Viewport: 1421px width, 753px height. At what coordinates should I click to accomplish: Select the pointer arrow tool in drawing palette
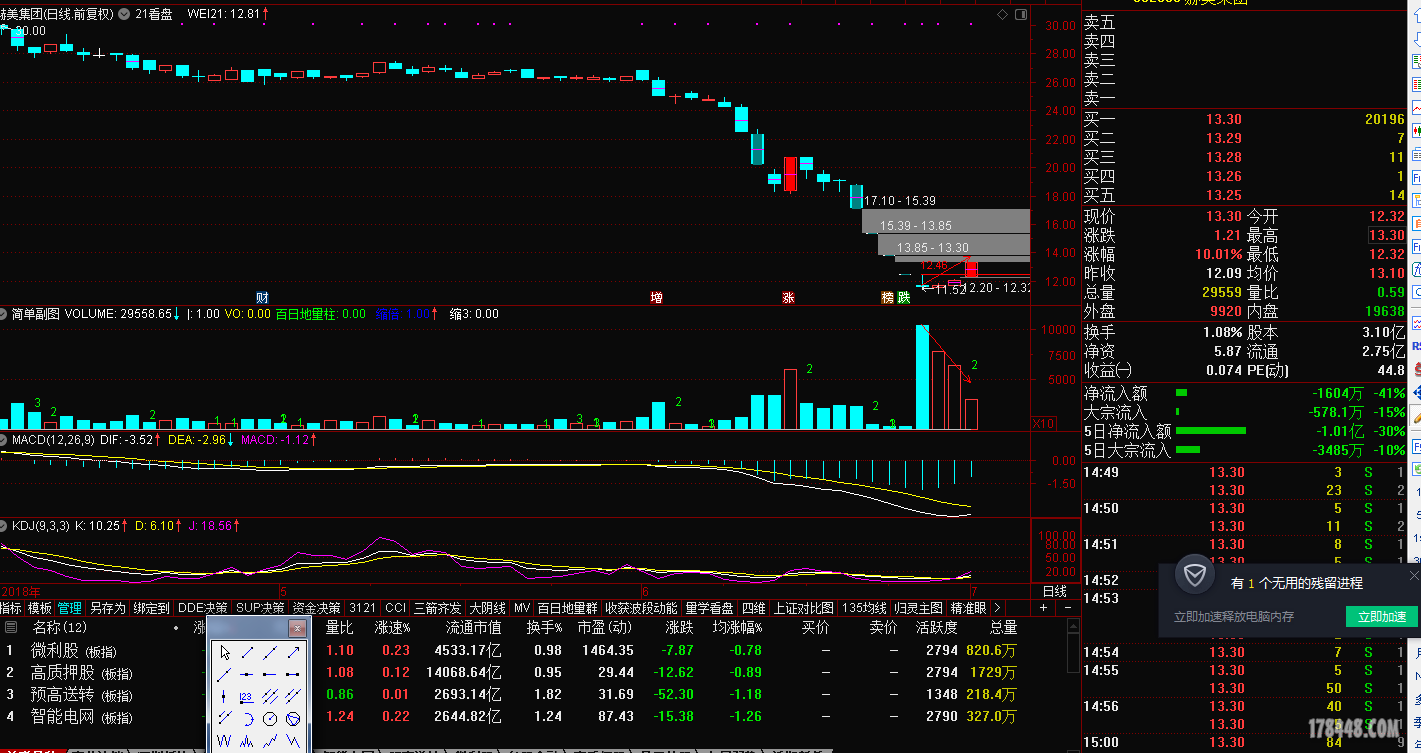coord(225,652)
